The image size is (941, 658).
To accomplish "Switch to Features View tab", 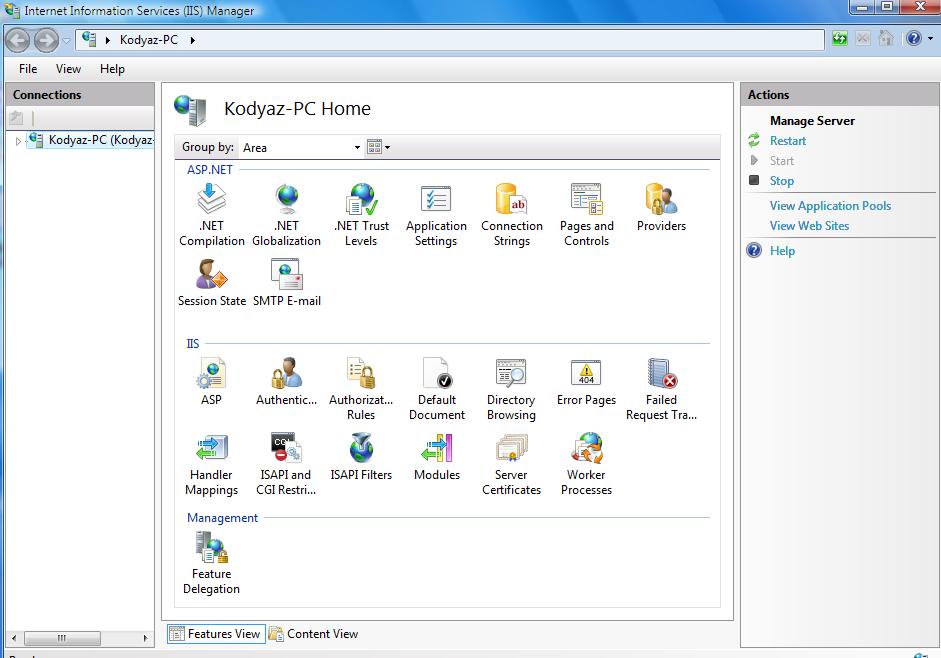I will (216, 634).
